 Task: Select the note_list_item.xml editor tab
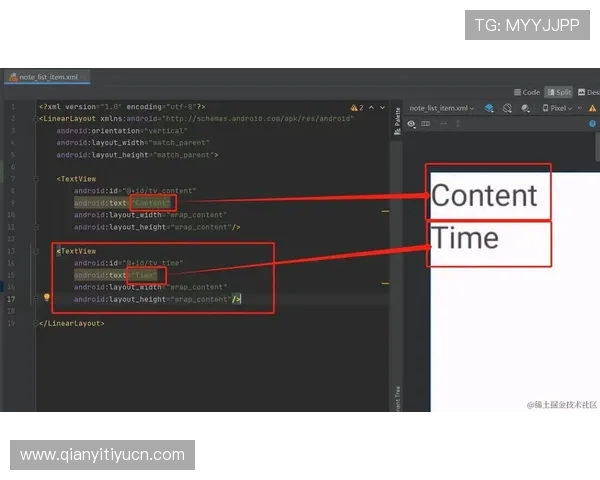coord(47,77)
